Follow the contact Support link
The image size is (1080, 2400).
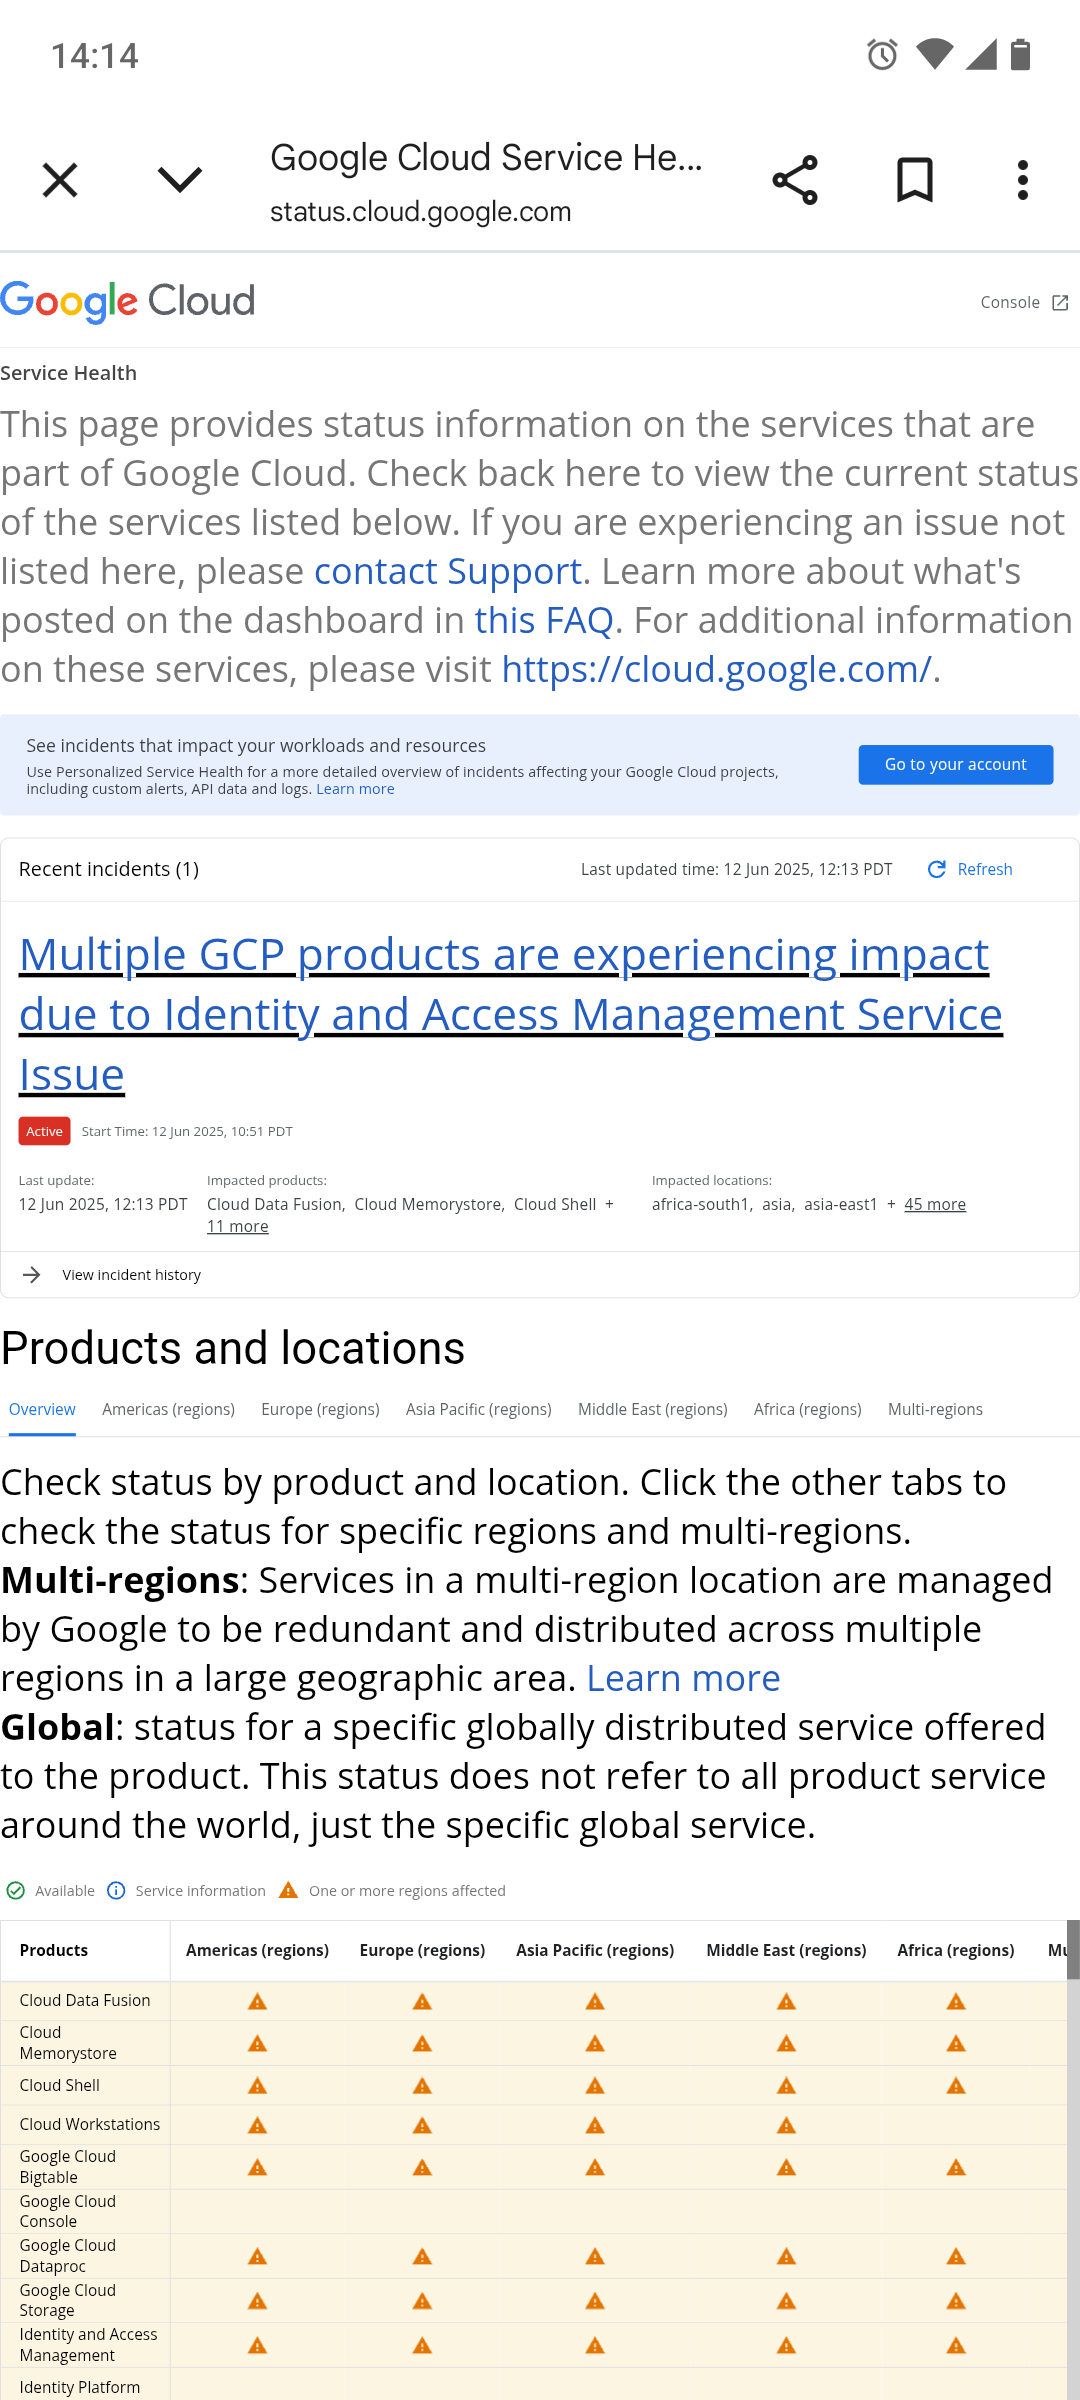point(448,571)
